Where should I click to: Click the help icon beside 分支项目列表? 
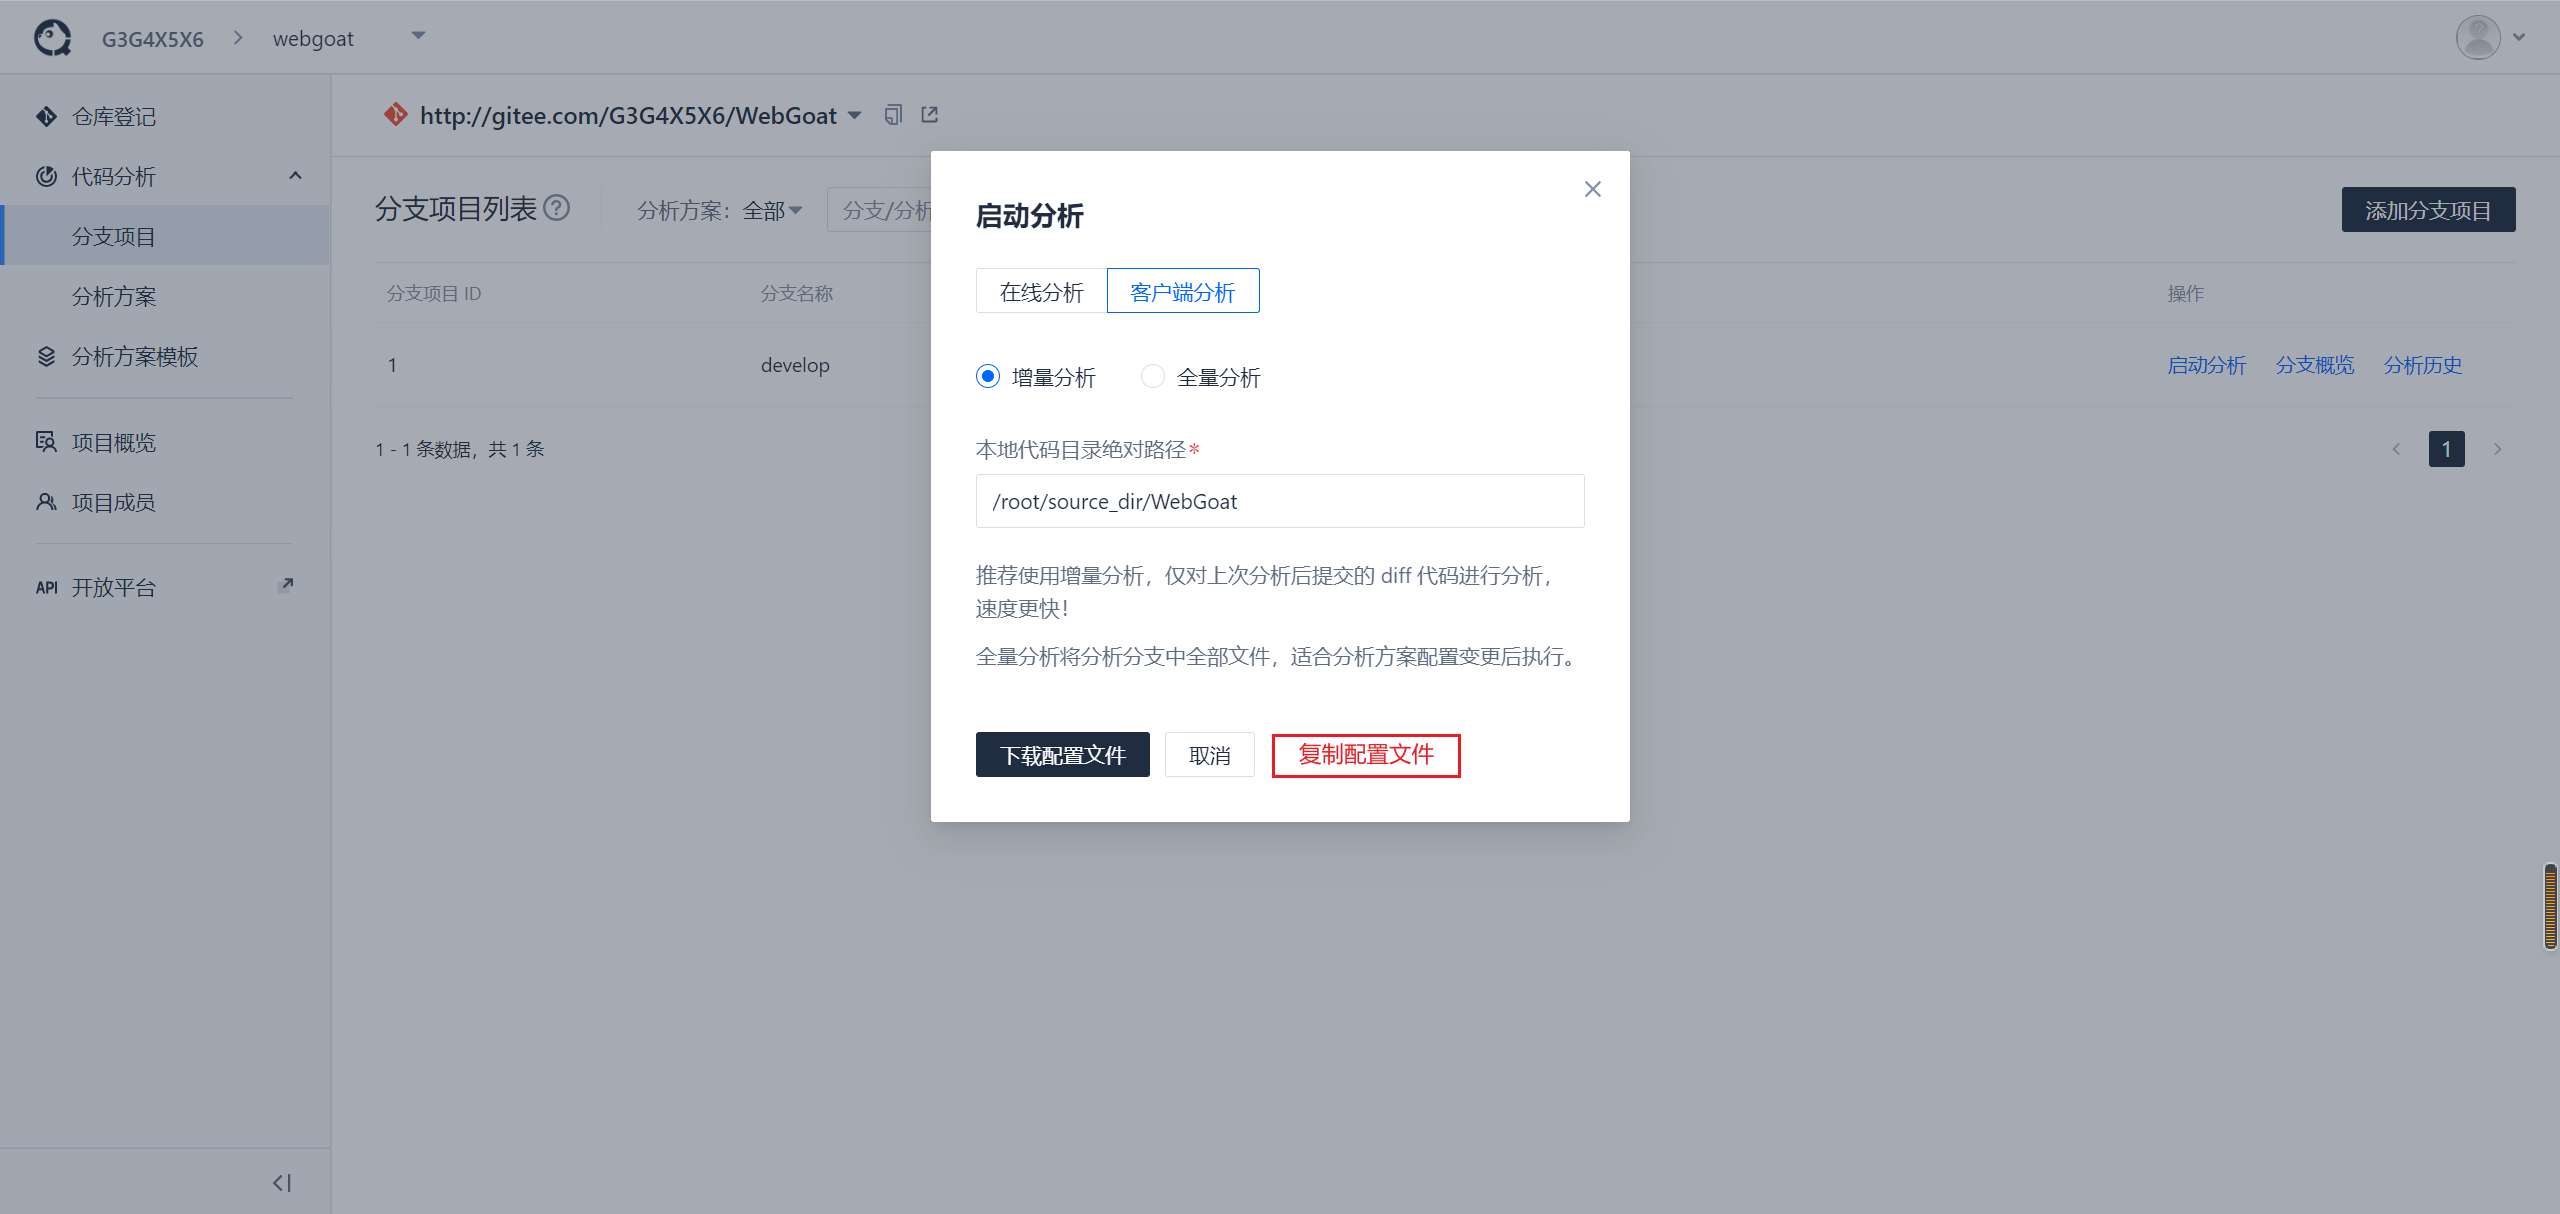pyautogui.click(x=557, y=208)
